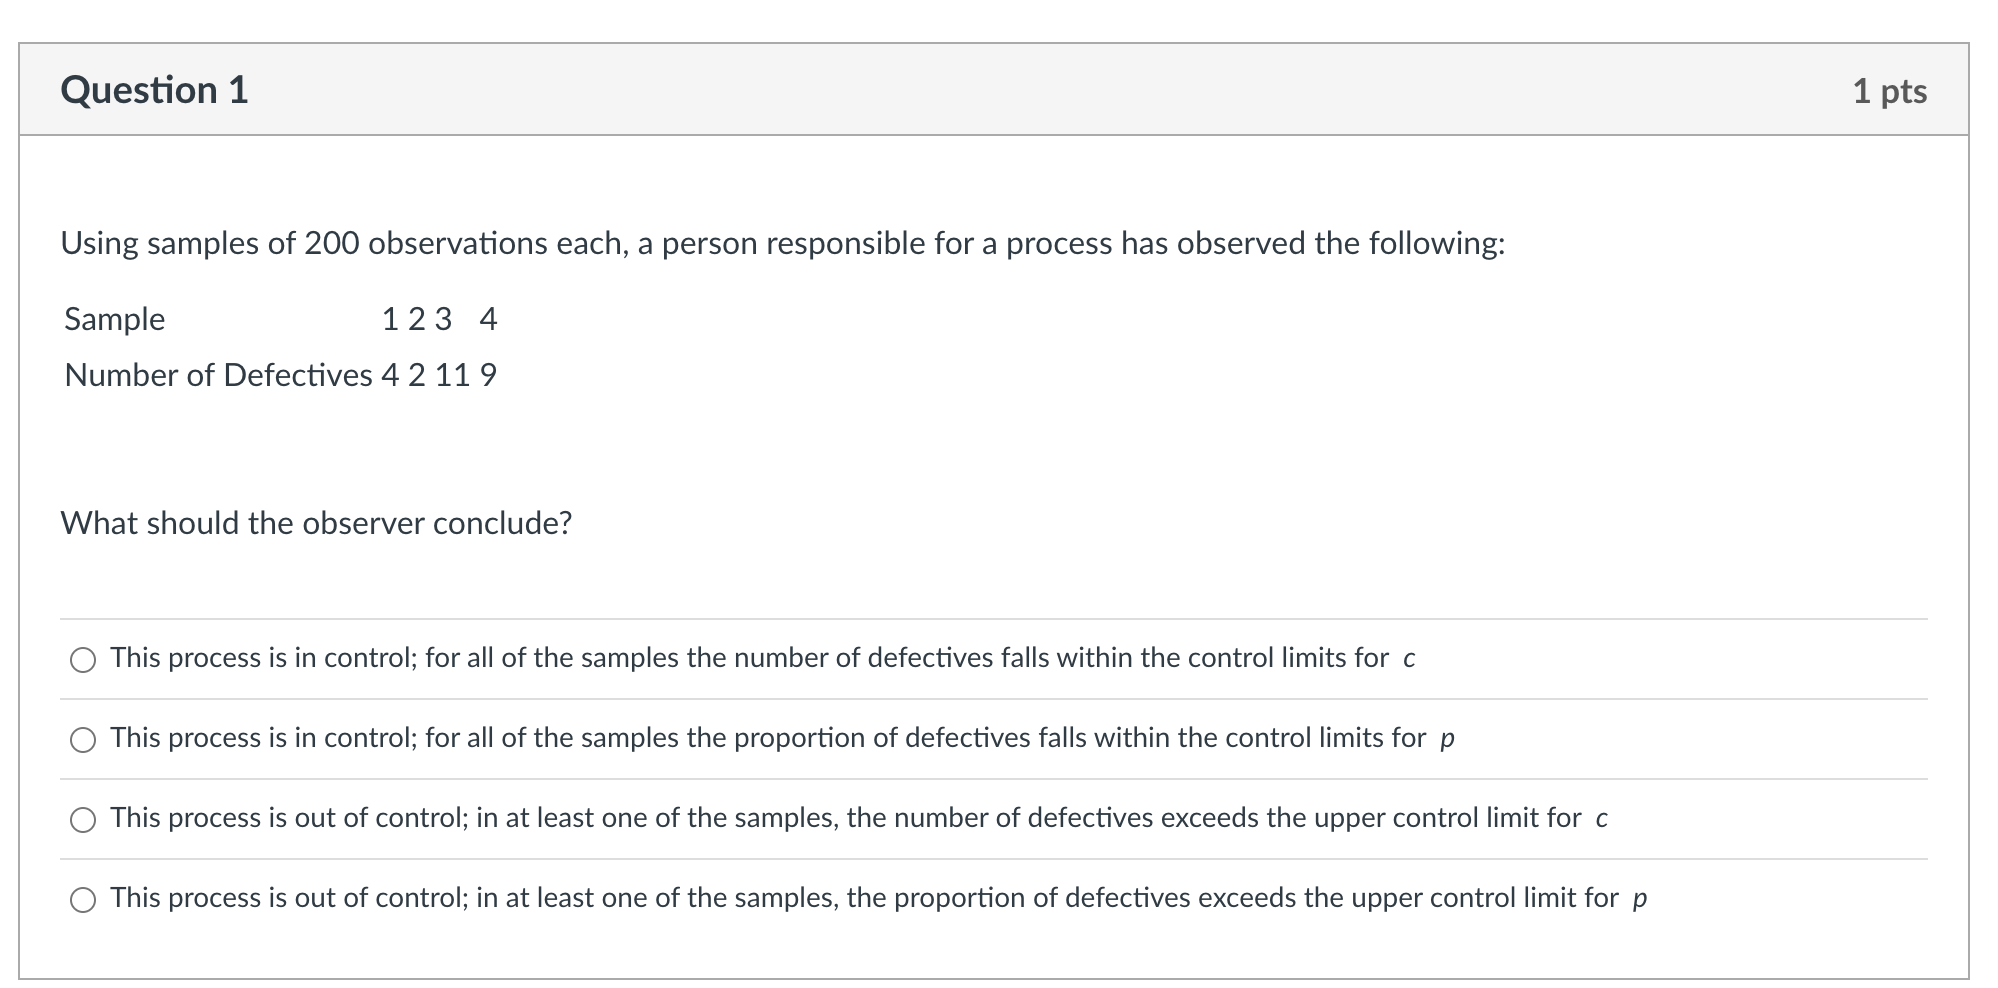Click the 'What should the observer conclude?' text
Viewport: 1998px width, 988px height.
[x=317, y=521]
